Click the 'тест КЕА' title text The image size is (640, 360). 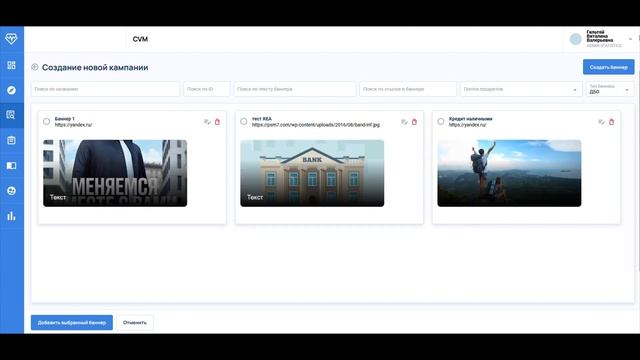pos(262,119)
